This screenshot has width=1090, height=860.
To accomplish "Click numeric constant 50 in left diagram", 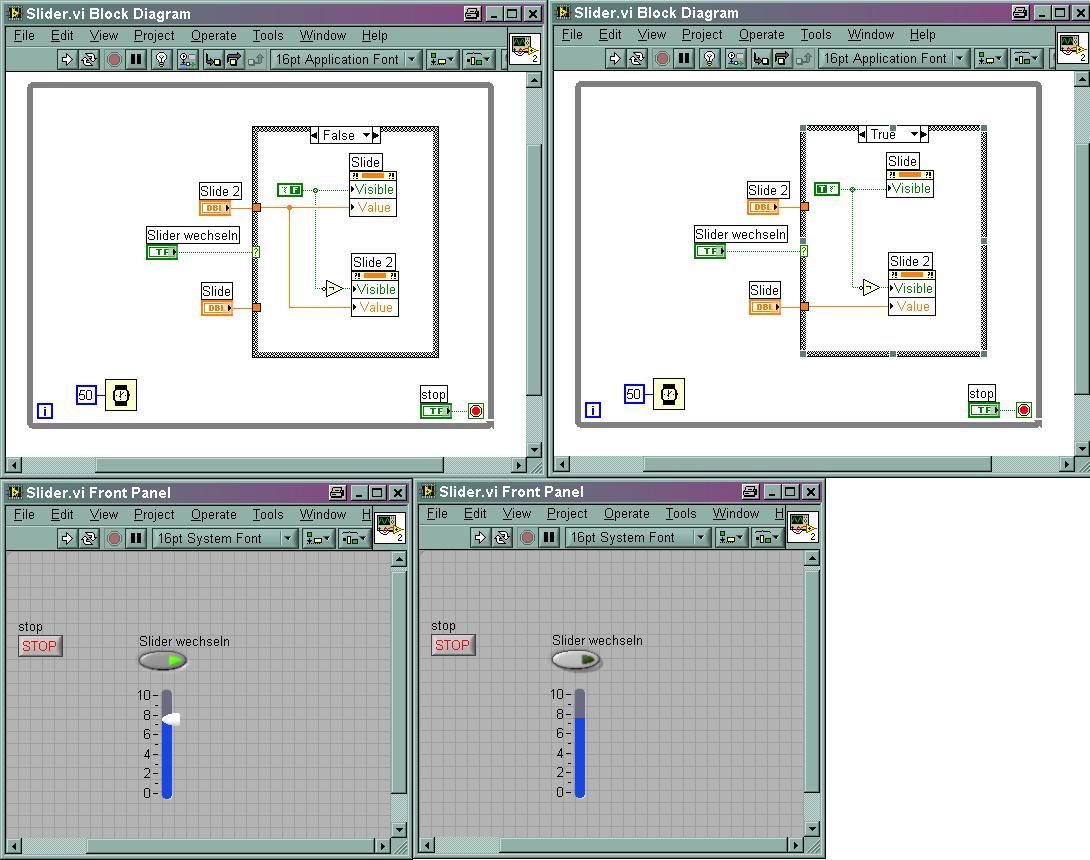I will [86, 395].
